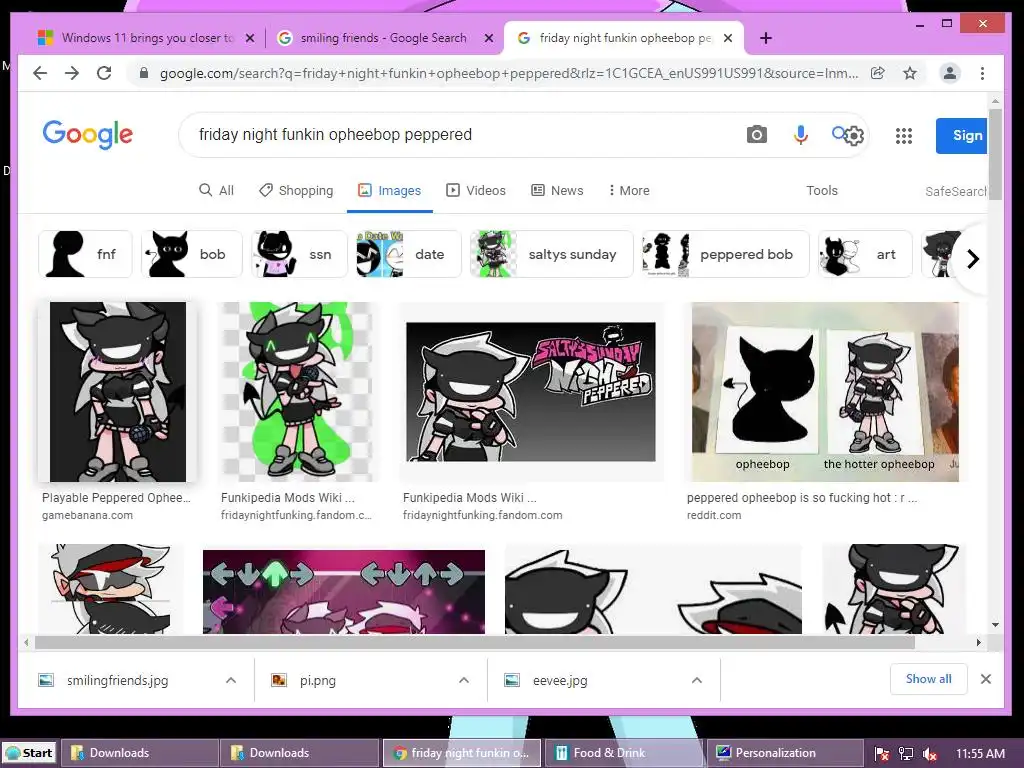The image size is (1024, 768).
Task: Select the Images results tab
Action: [x=389, y=191]
